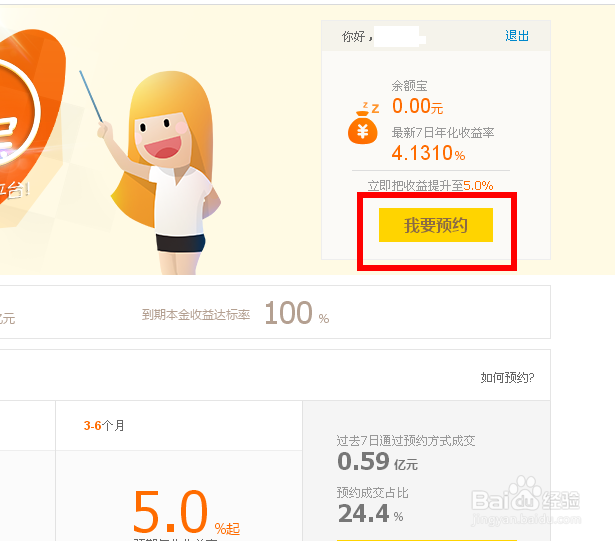Select the 3-6个月 term column header
Viewport: 615px width, 541px height.
104,425
